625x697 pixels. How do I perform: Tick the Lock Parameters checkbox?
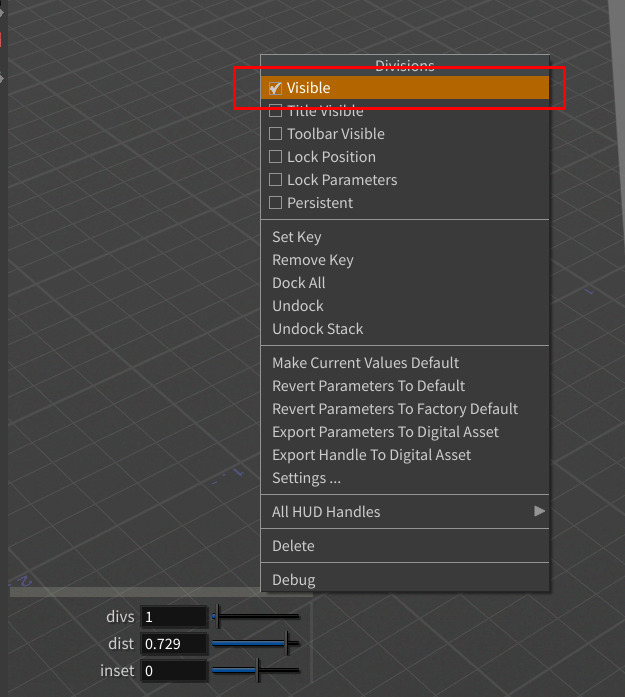[275, 180]
